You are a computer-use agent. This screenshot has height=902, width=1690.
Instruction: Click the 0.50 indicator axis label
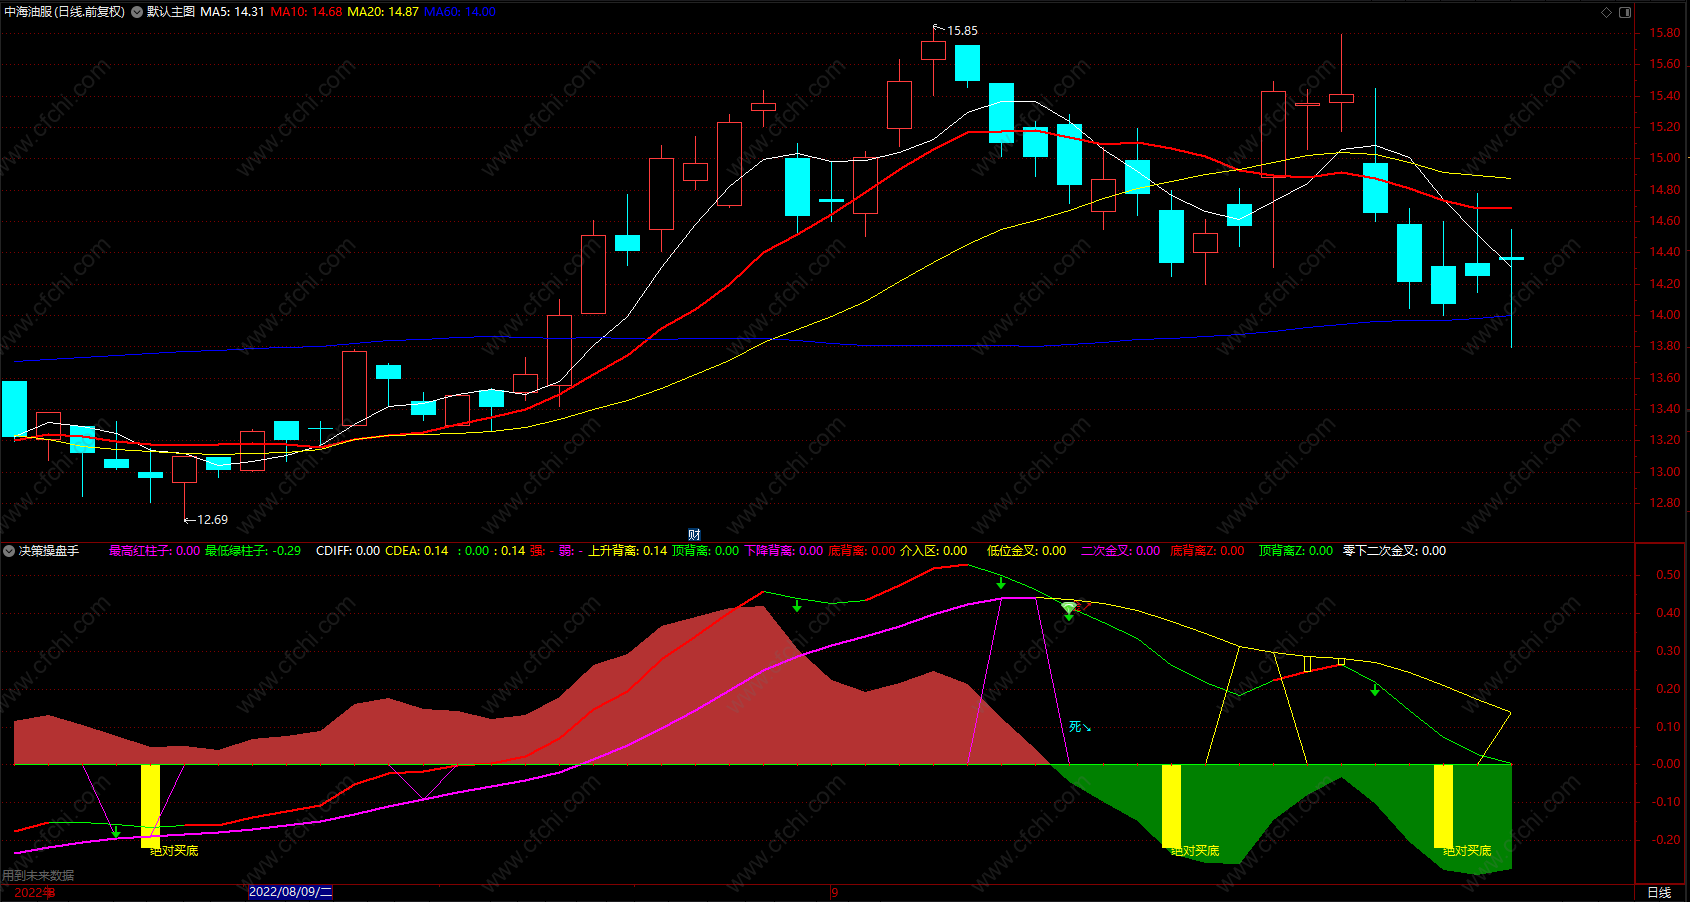coord(1668,575)
